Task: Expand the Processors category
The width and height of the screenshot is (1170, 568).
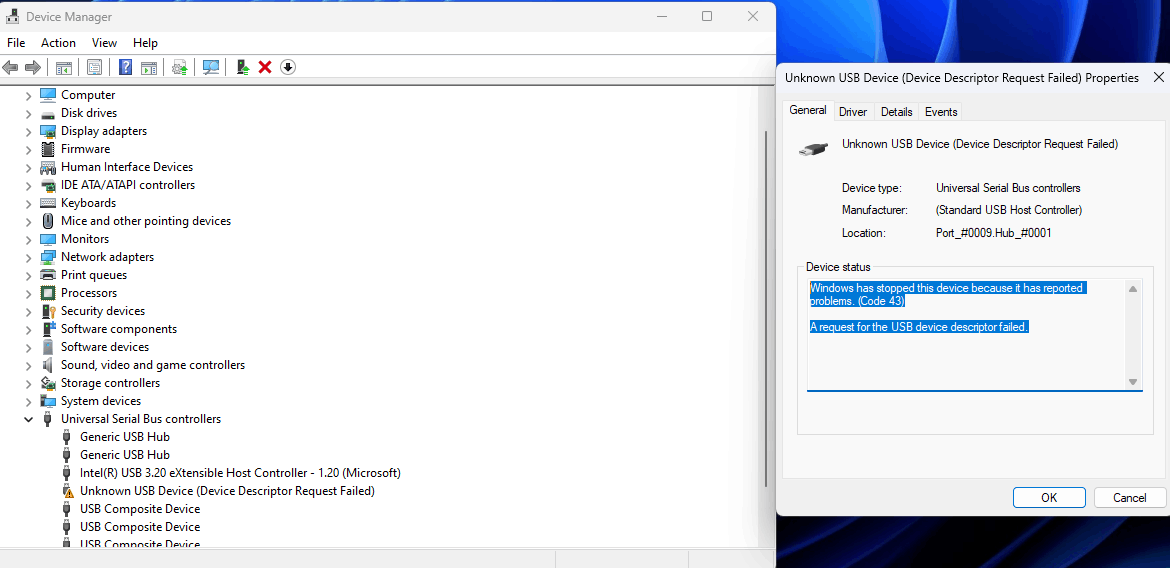Action: point(28,293)
